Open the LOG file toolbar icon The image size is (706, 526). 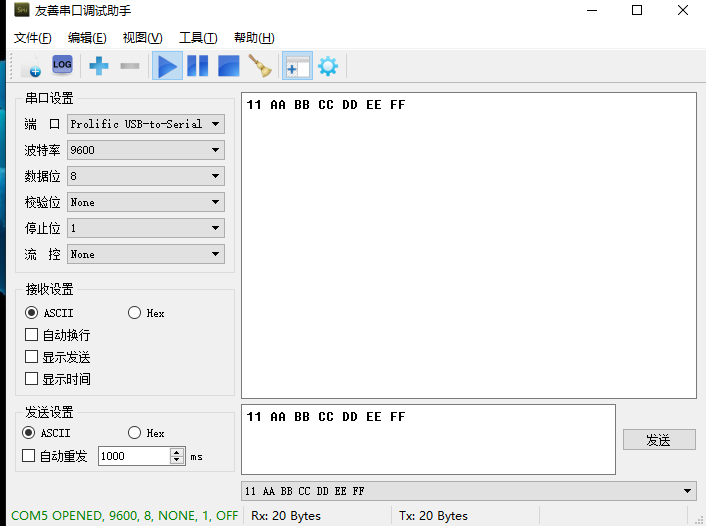pyautogui.click(x=62, y=65)
